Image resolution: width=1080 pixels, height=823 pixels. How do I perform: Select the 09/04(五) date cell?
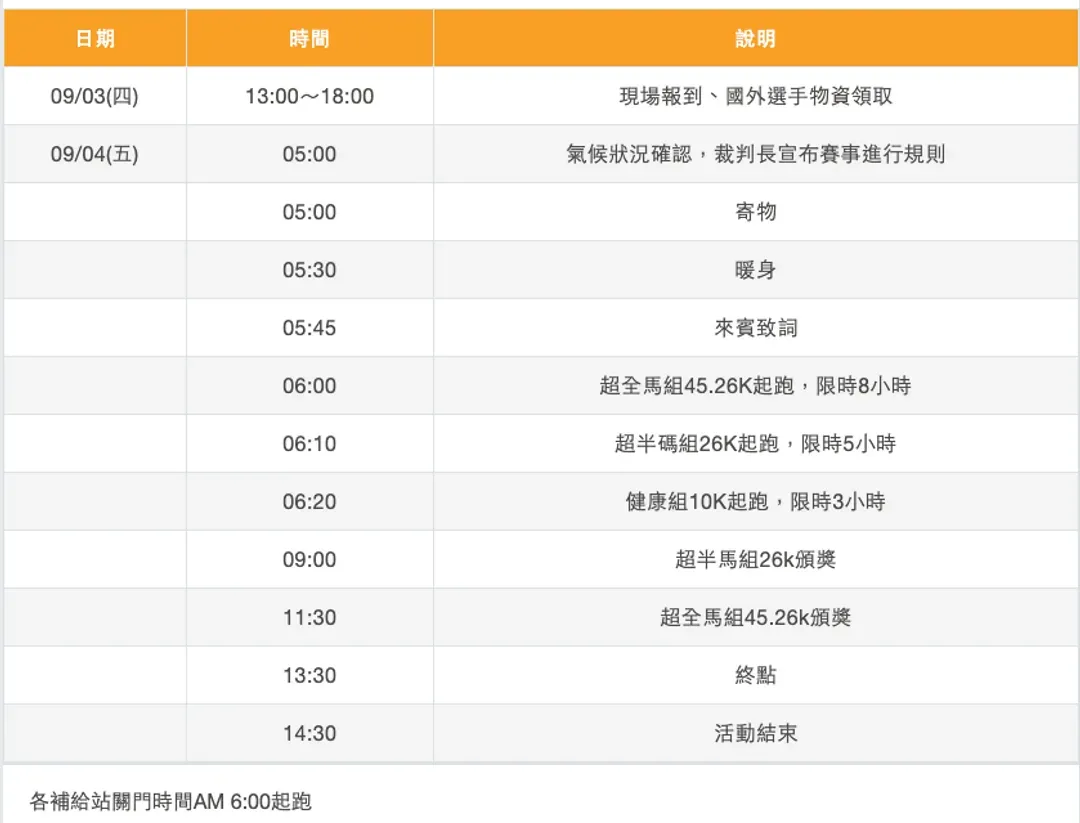pos(95,155)
